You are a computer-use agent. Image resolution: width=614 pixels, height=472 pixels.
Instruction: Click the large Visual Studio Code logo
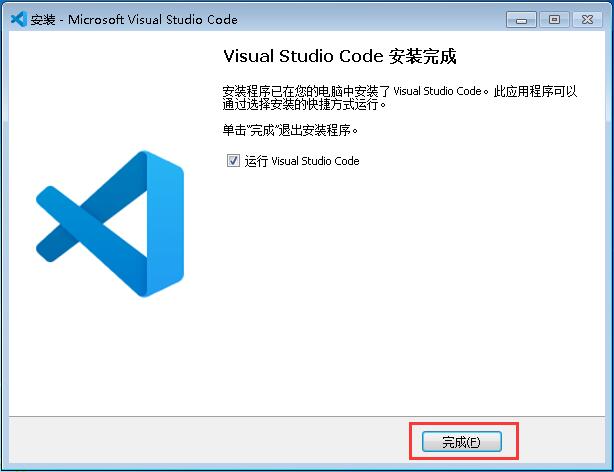click(110, 224)
